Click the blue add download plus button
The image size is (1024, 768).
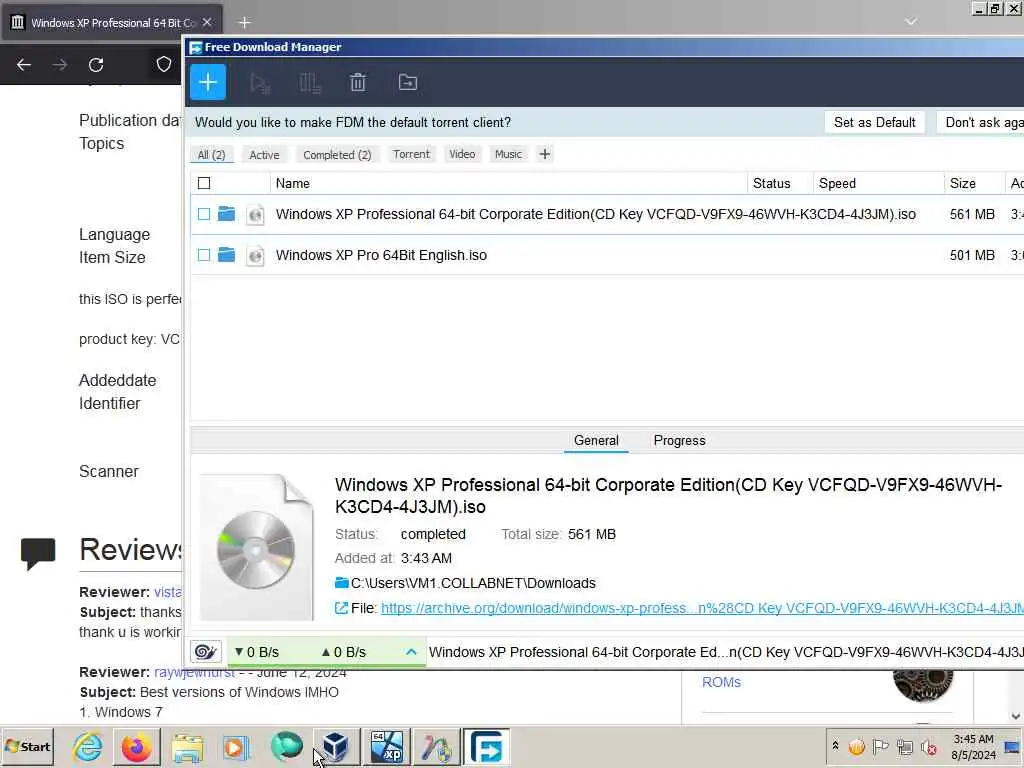point(208,82)
